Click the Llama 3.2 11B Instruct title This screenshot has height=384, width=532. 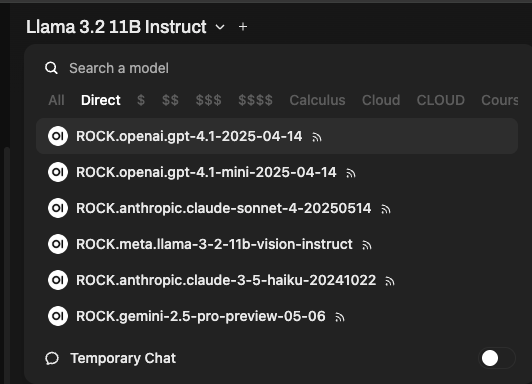click(x=116, y=27)
